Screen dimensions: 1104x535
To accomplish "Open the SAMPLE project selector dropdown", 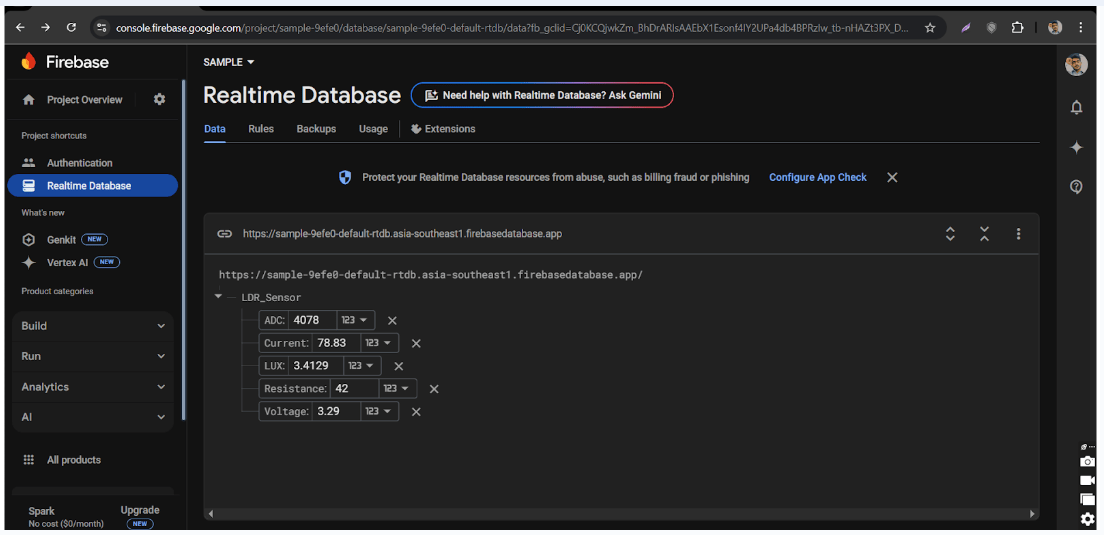I will point(229,62).
